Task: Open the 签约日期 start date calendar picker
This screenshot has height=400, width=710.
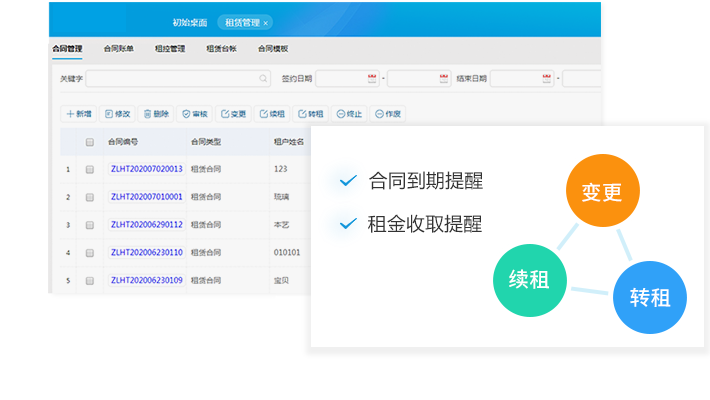Action: click(x=372, y=78)
